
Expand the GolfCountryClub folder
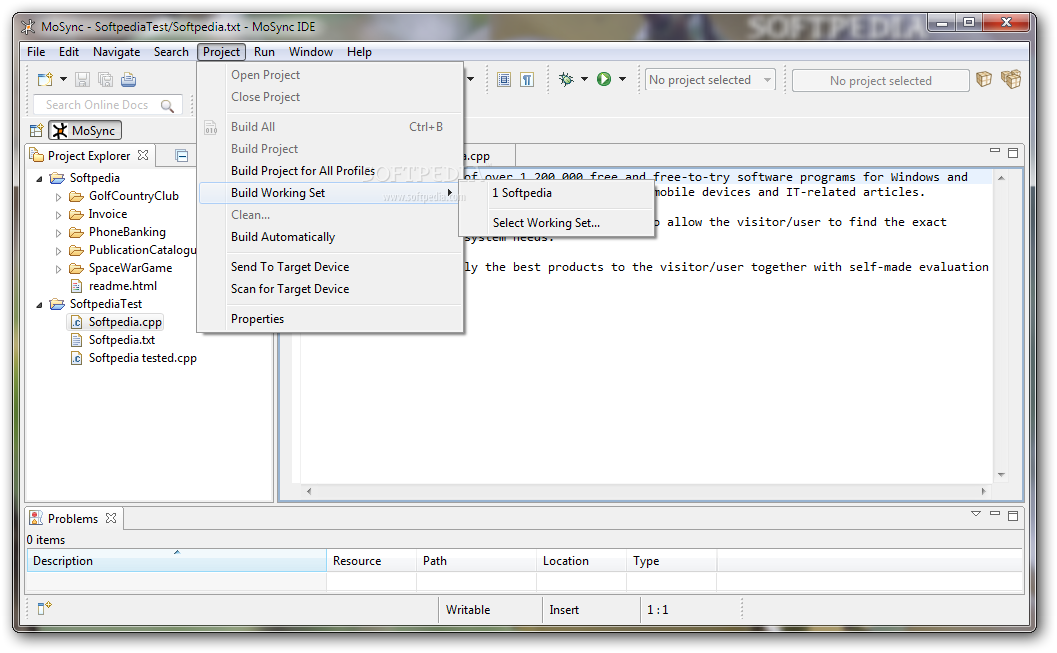pyautogui.click(x=59, y=197)
